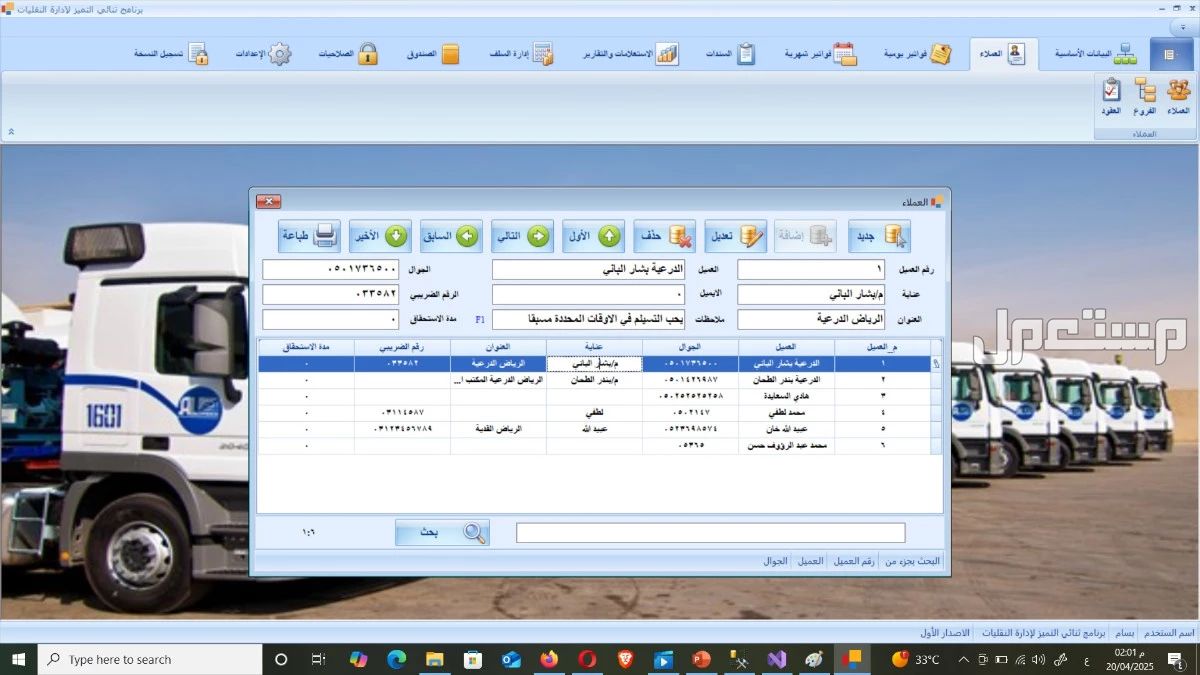
Task: Open الإعدادات settings tab
Action: pos(263,54)
